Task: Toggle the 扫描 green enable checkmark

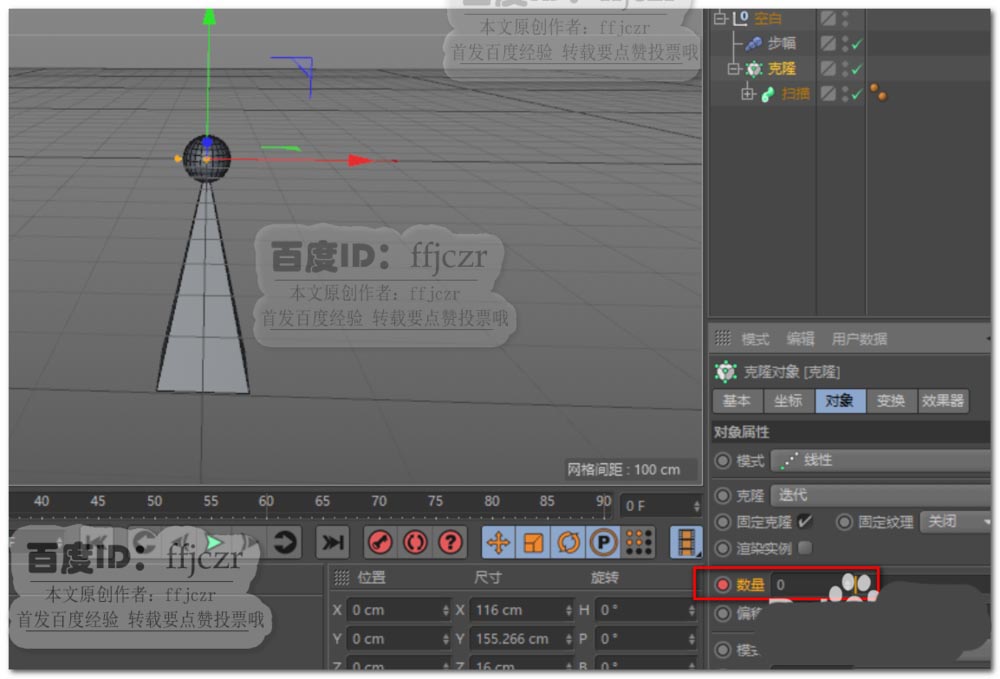Action: (x=857, y=94)
